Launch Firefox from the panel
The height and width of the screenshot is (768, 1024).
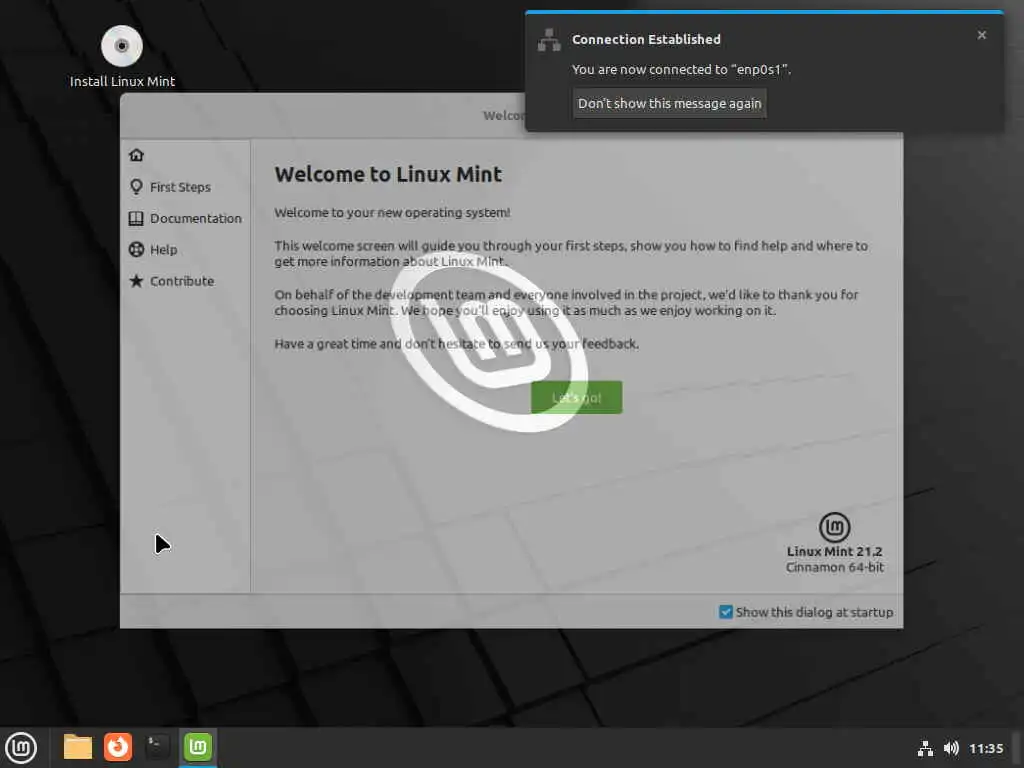(x=118, y=746)
